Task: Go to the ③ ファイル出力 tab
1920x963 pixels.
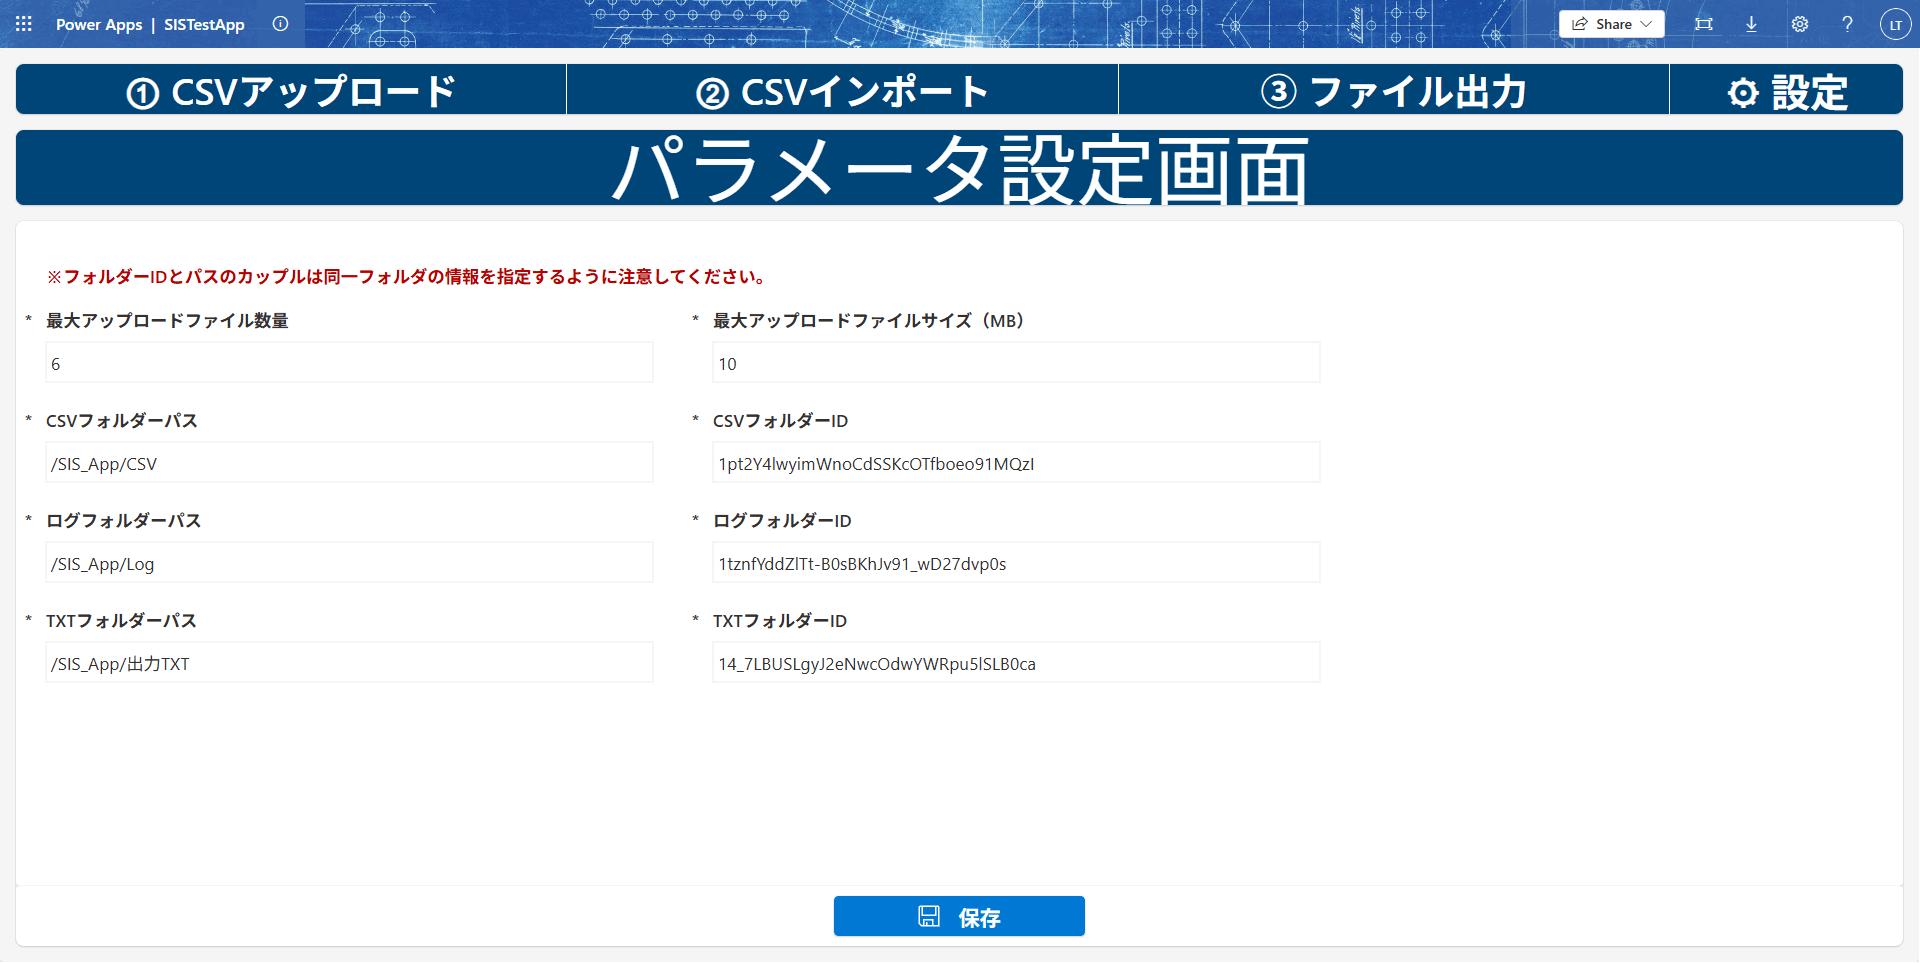Action: tap(1393, 91)
